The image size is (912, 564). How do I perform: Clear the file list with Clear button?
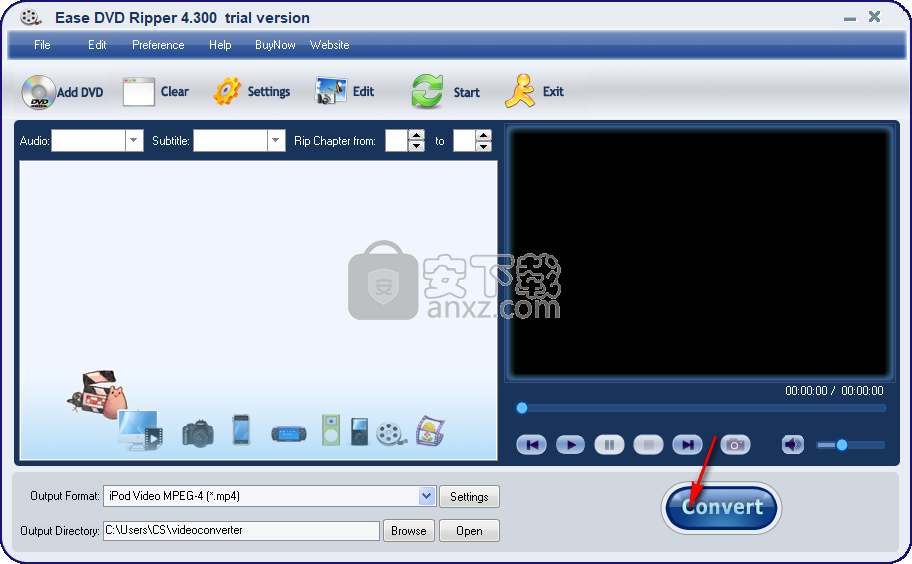156,91
